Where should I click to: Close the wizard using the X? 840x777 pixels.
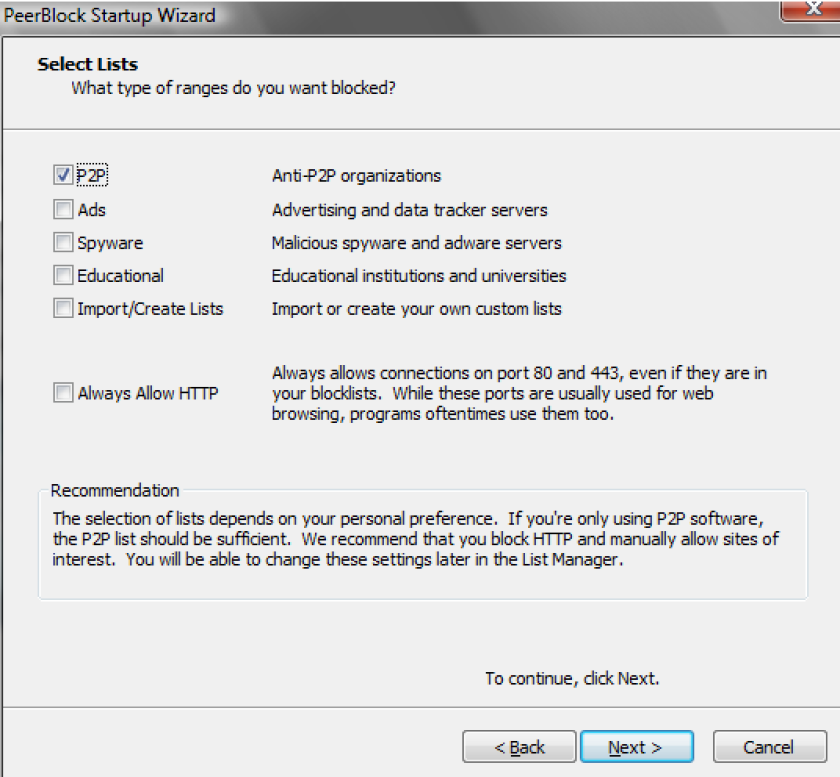tap(812, 10)
